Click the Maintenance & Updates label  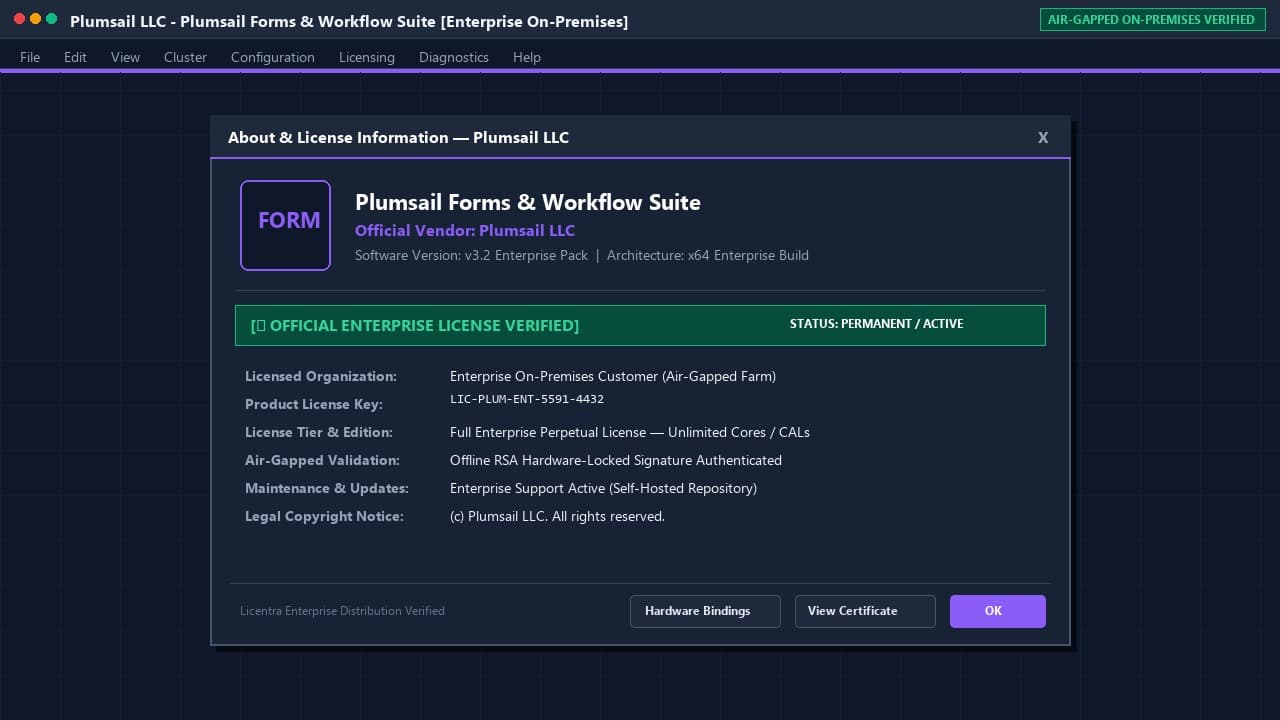click(327, 489)
